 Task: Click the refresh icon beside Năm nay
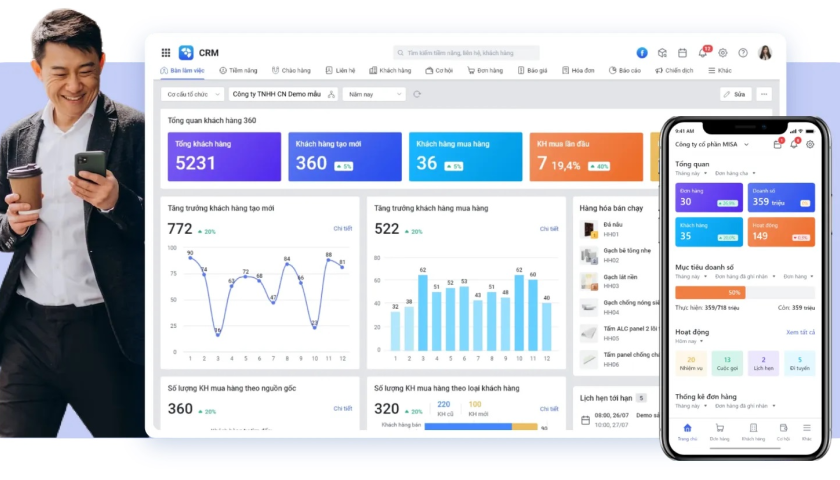[417, 94]
